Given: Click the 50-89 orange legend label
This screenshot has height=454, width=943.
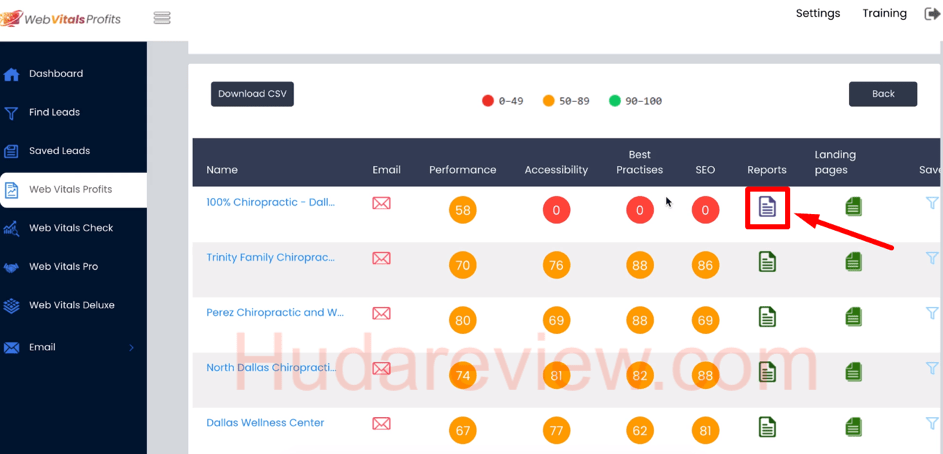Looking at the screenshot, I should click(x=574, y=102).
